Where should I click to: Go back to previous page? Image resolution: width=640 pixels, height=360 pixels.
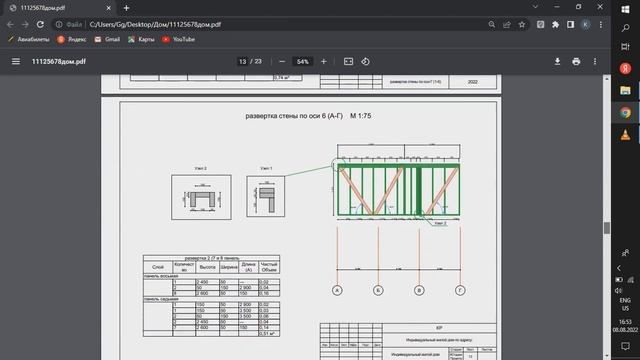click(x=10, y=24)
